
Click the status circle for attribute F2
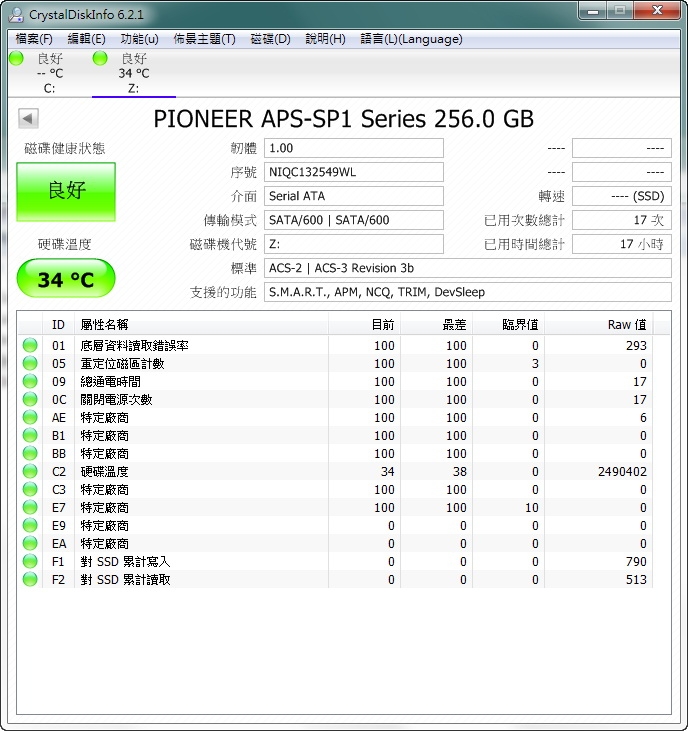coord(30,579)
